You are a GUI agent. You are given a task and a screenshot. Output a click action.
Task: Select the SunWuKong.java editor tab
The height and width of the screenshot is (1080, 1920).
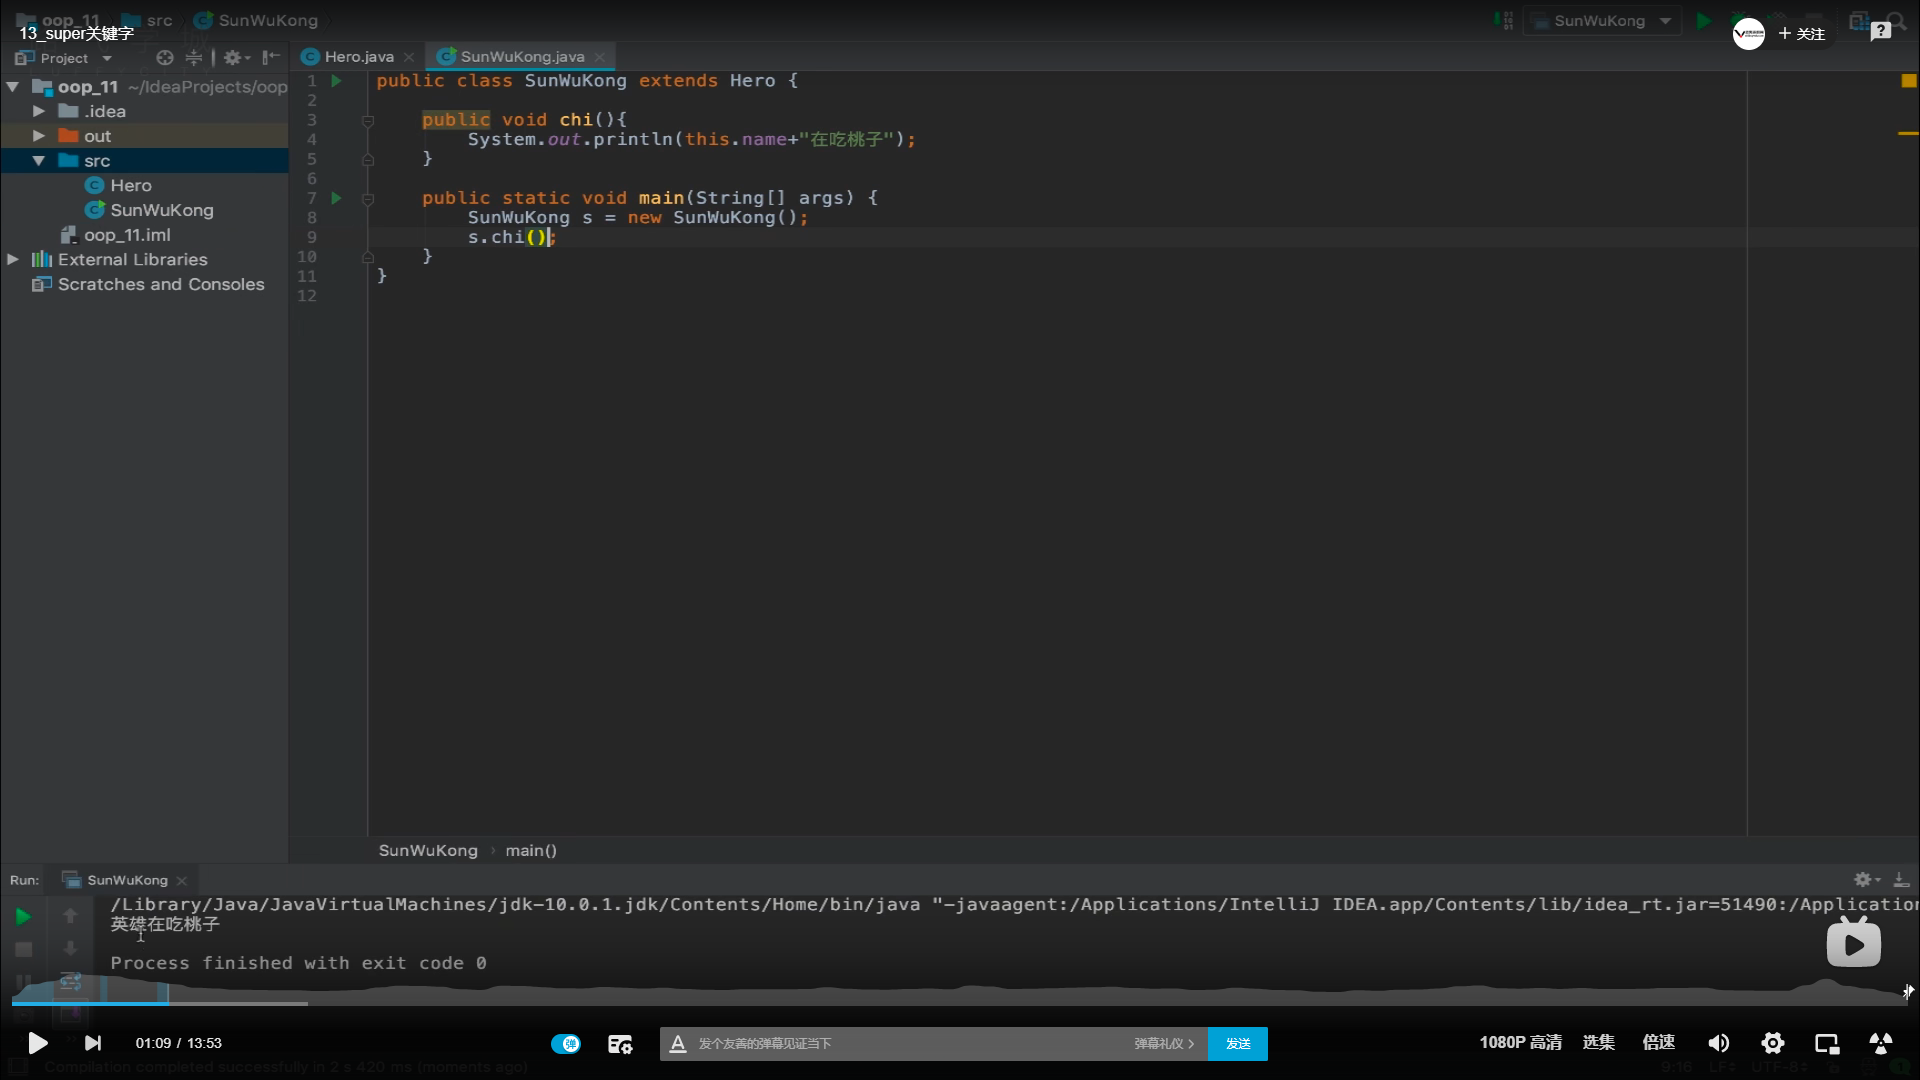[521, 57]
